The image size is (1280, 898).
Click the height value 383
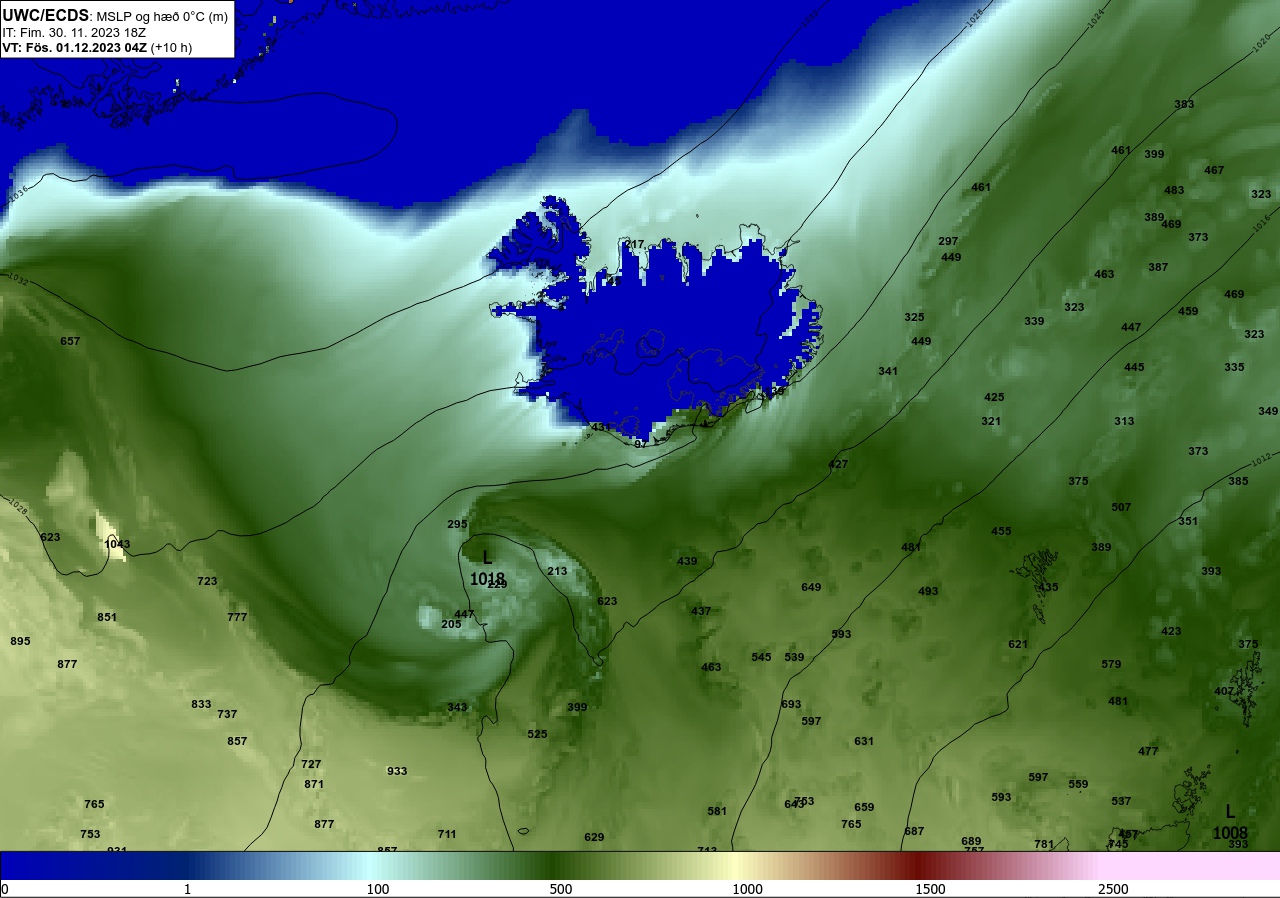(1184, 104)
